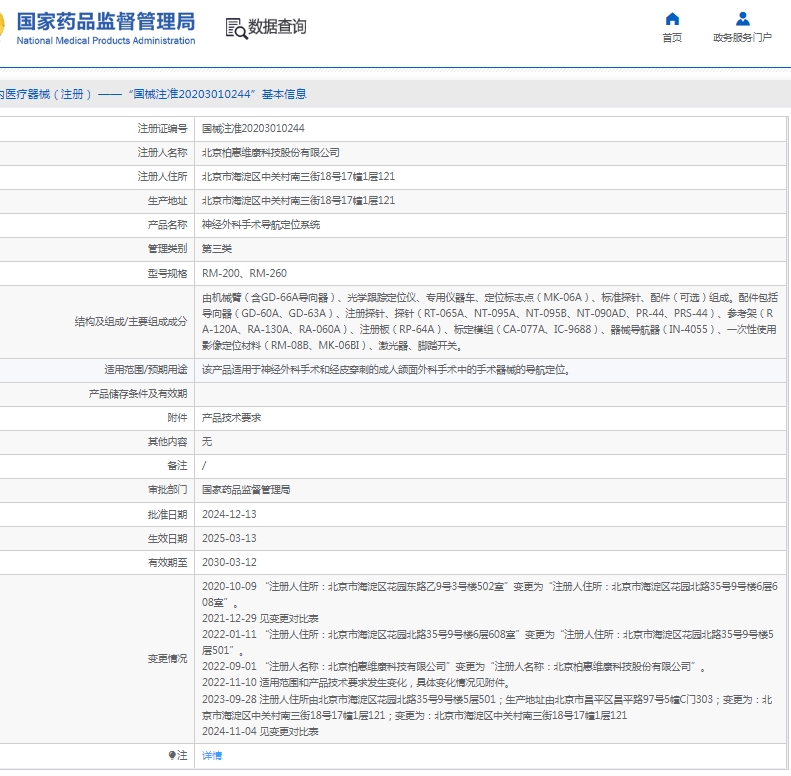791x776 pixels.
Task: Click the 基本信息 page heading
Action: click(284, 94)
